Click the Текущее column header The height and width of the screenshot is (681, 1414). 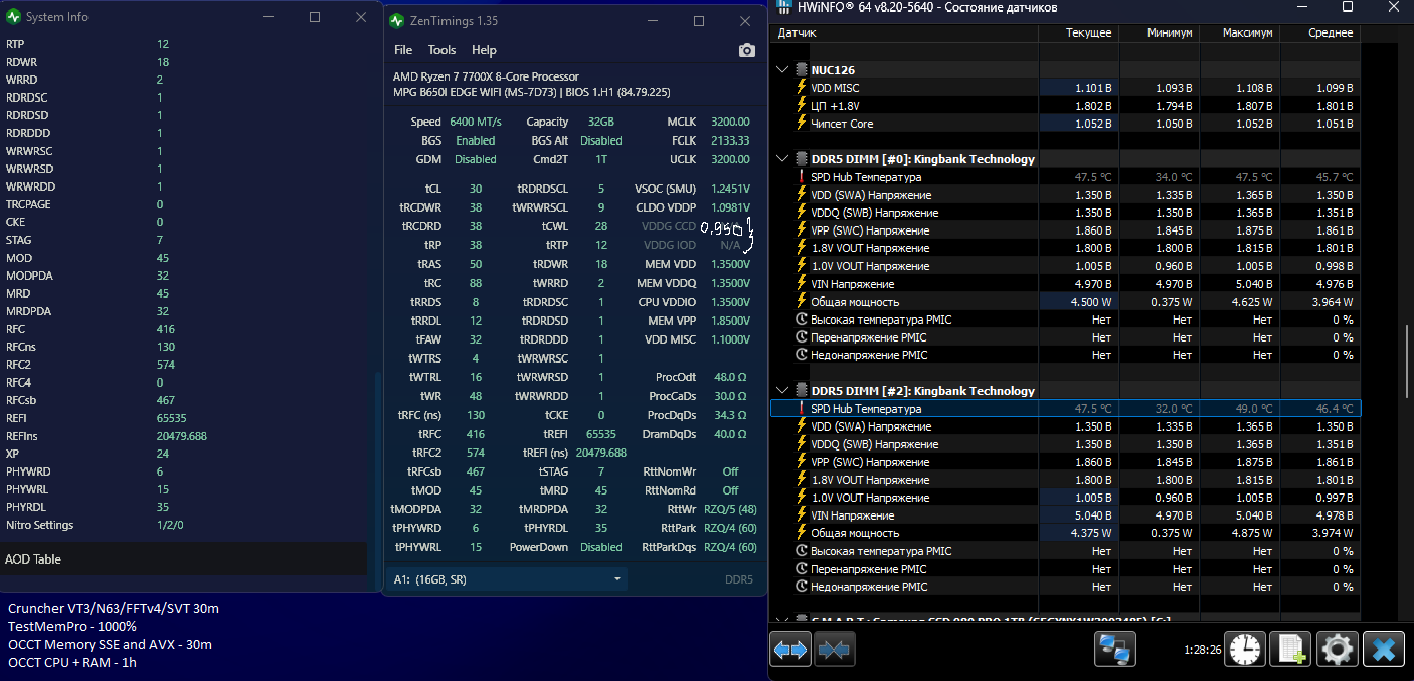(1079, 33)
